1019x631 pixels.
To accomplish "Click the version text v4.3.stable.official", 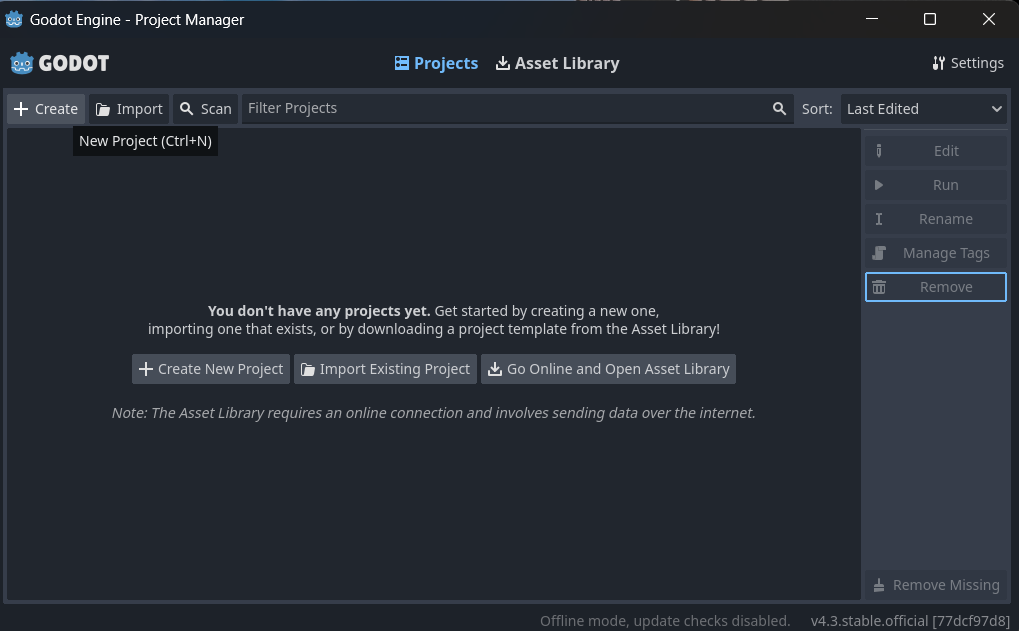I will (910, 621).
